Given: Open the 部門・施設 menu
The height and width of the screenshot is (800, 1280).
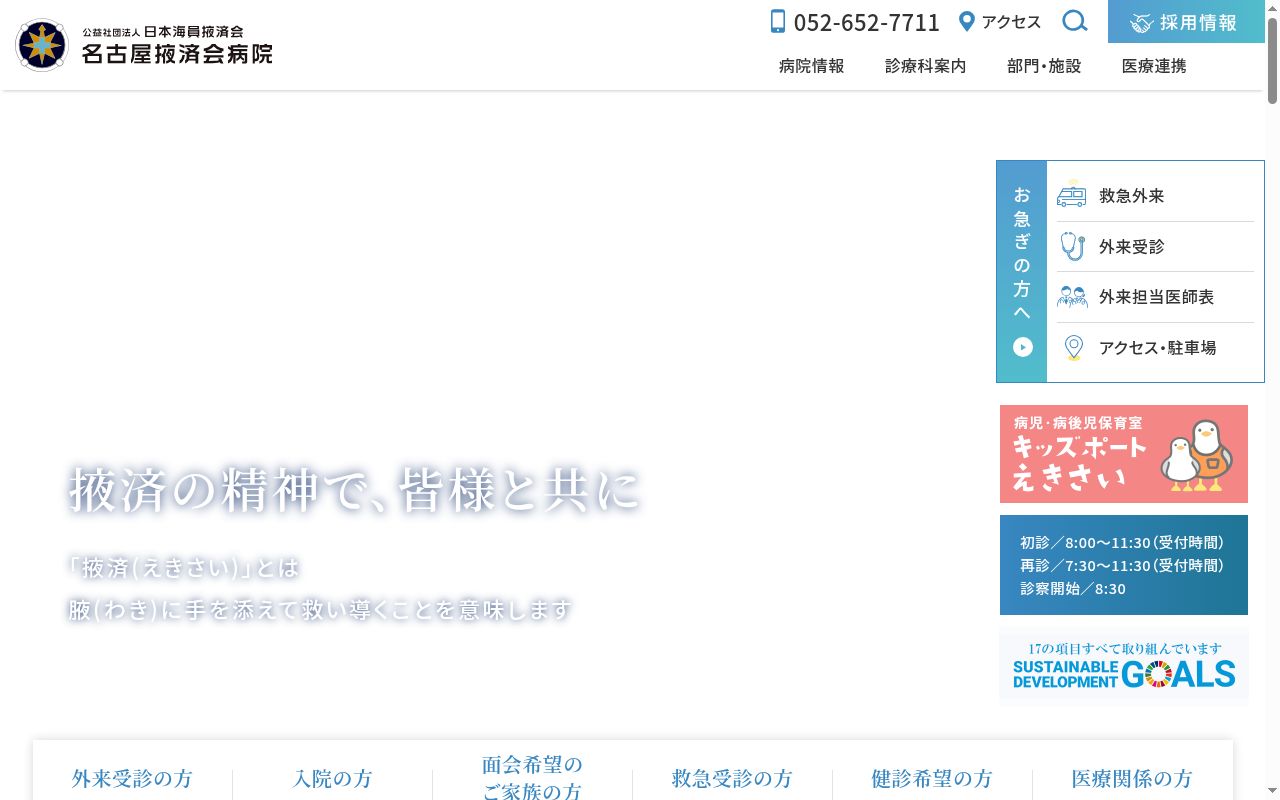Looking at the screenshot, I should 1044,66.
